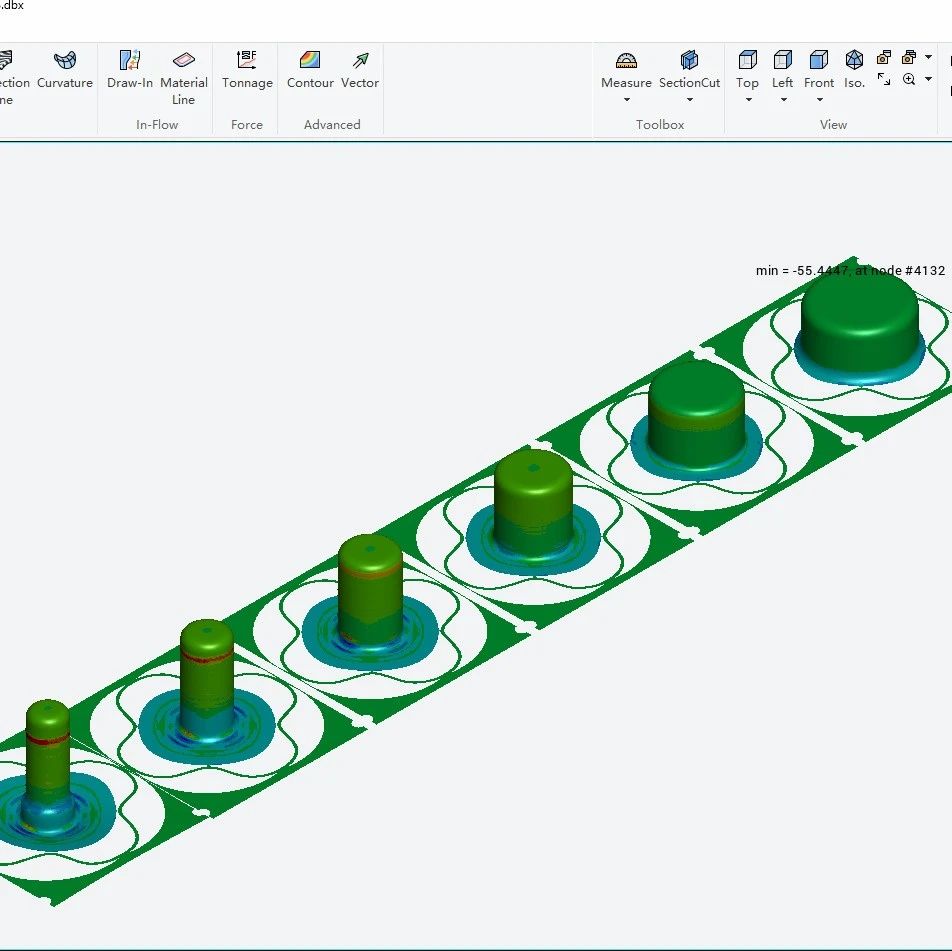Select the SectionCut tool

click(689, 70)
